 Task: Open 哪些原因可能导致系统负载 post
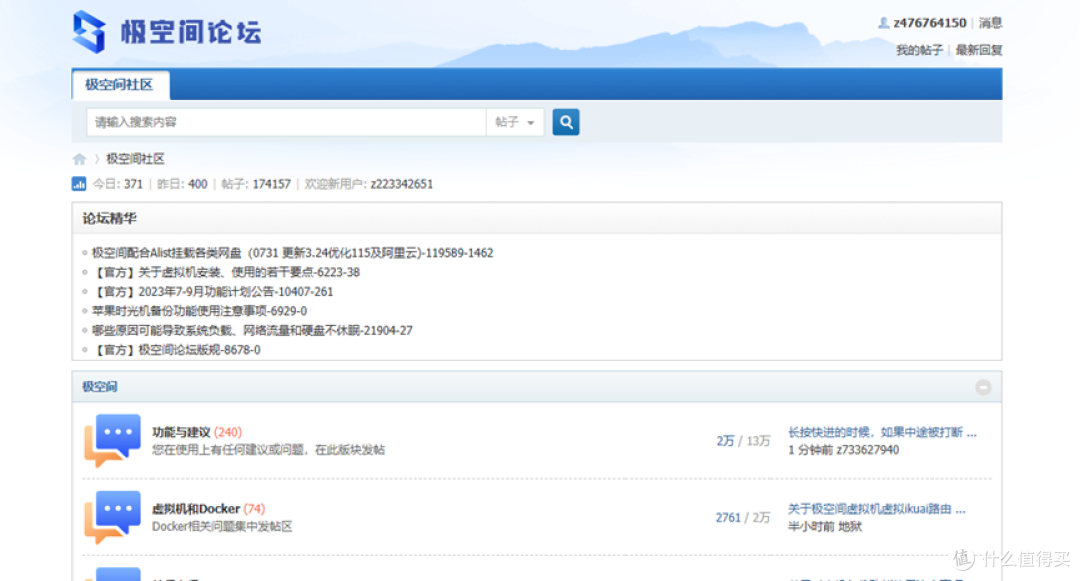pyautogui.click(x=252, y=330)
